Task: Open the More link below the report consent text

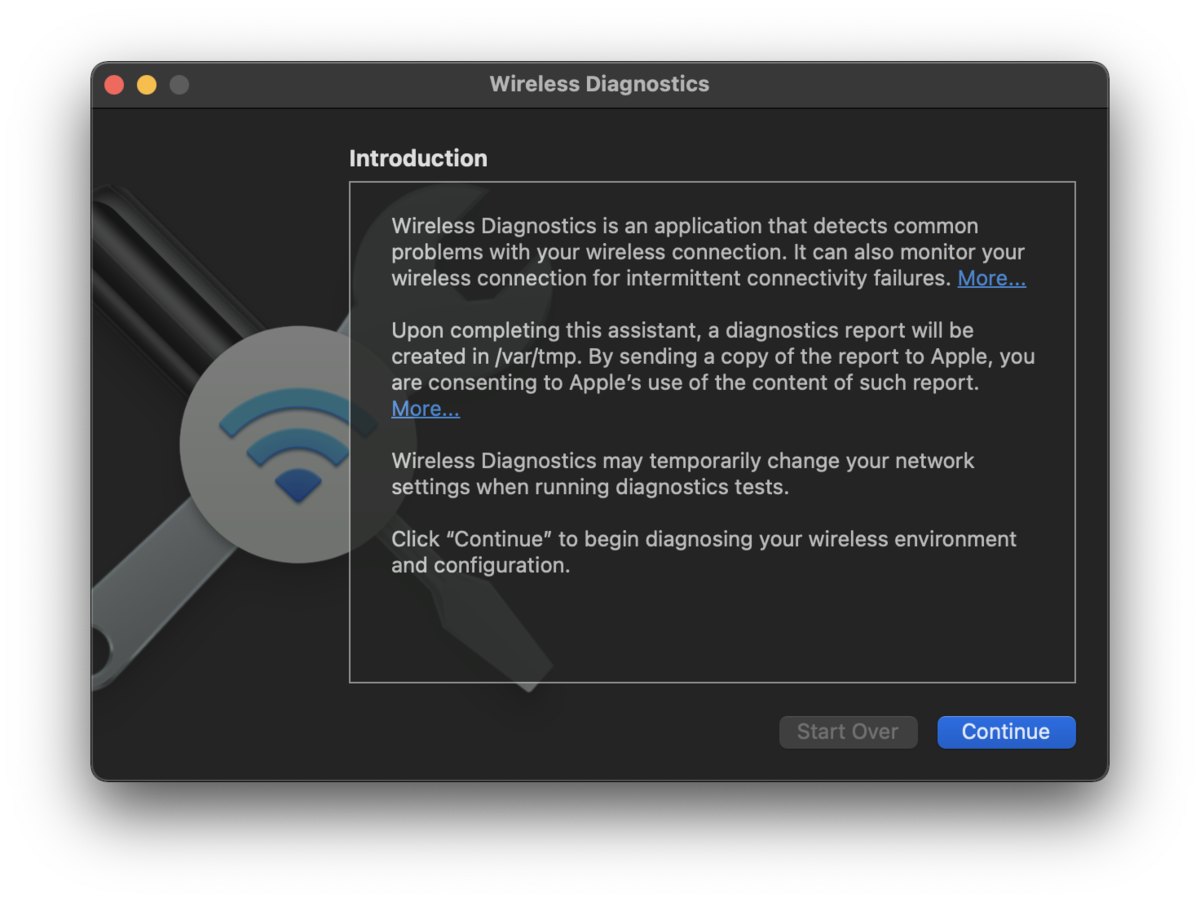Action: [426, 409]
